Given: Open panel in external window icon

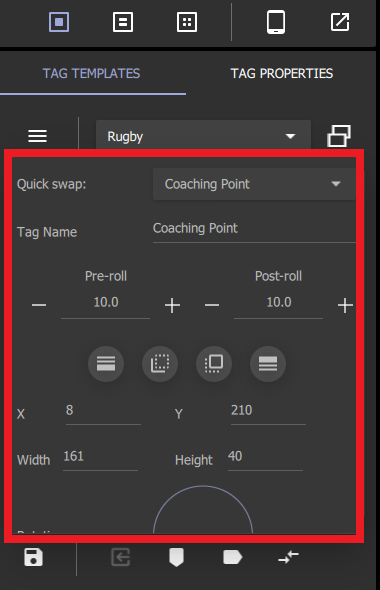Looking at the screenshot, I should pos(340,22).
